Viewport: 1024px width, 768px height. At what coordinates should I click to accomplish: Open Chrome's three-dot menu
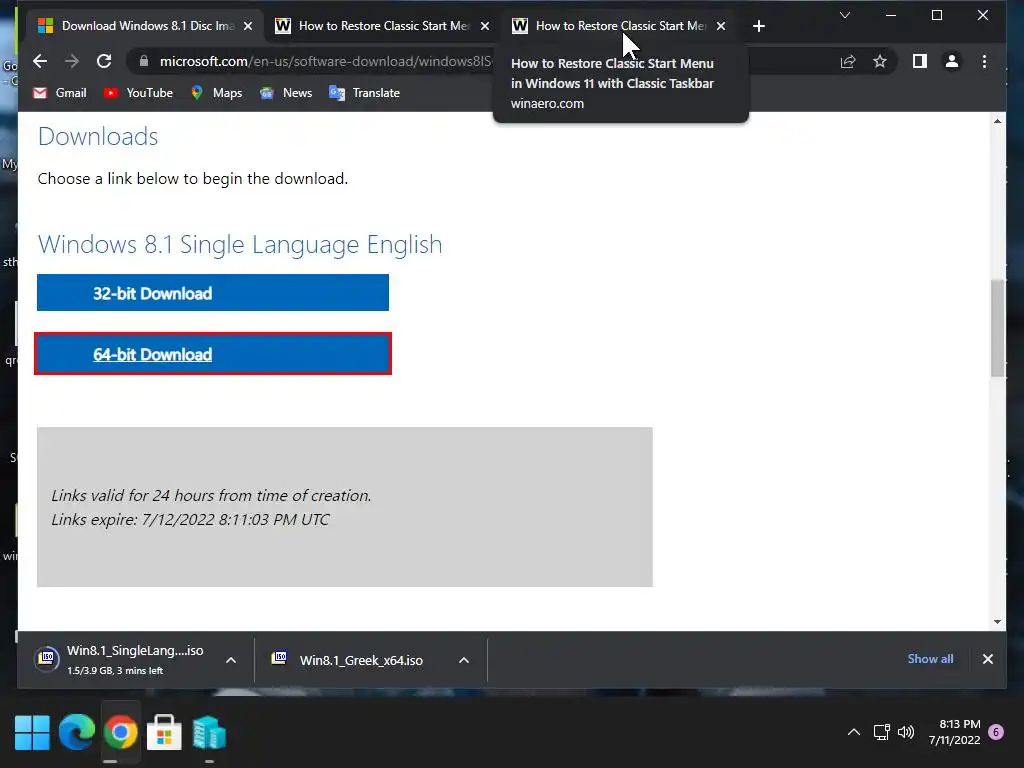click(x=984, y=61)
